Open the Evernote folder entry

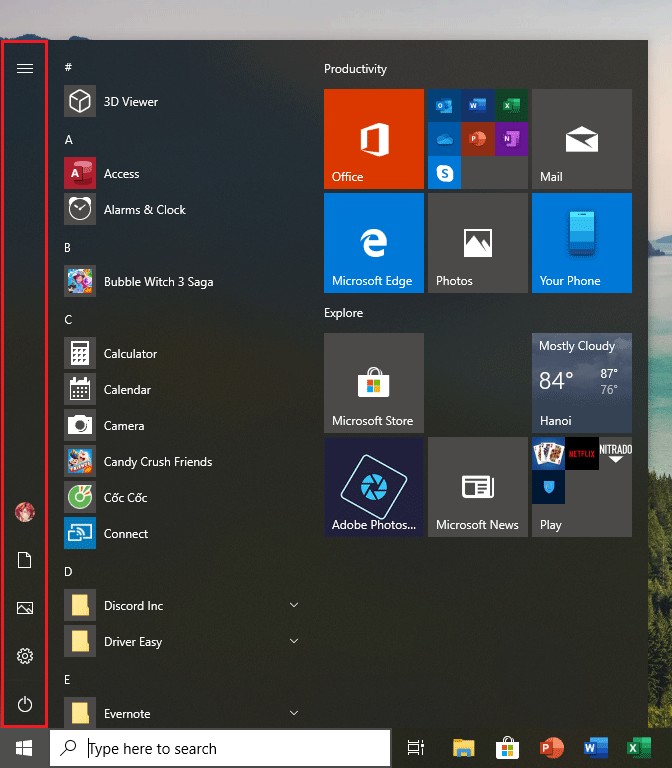point(181,713)
